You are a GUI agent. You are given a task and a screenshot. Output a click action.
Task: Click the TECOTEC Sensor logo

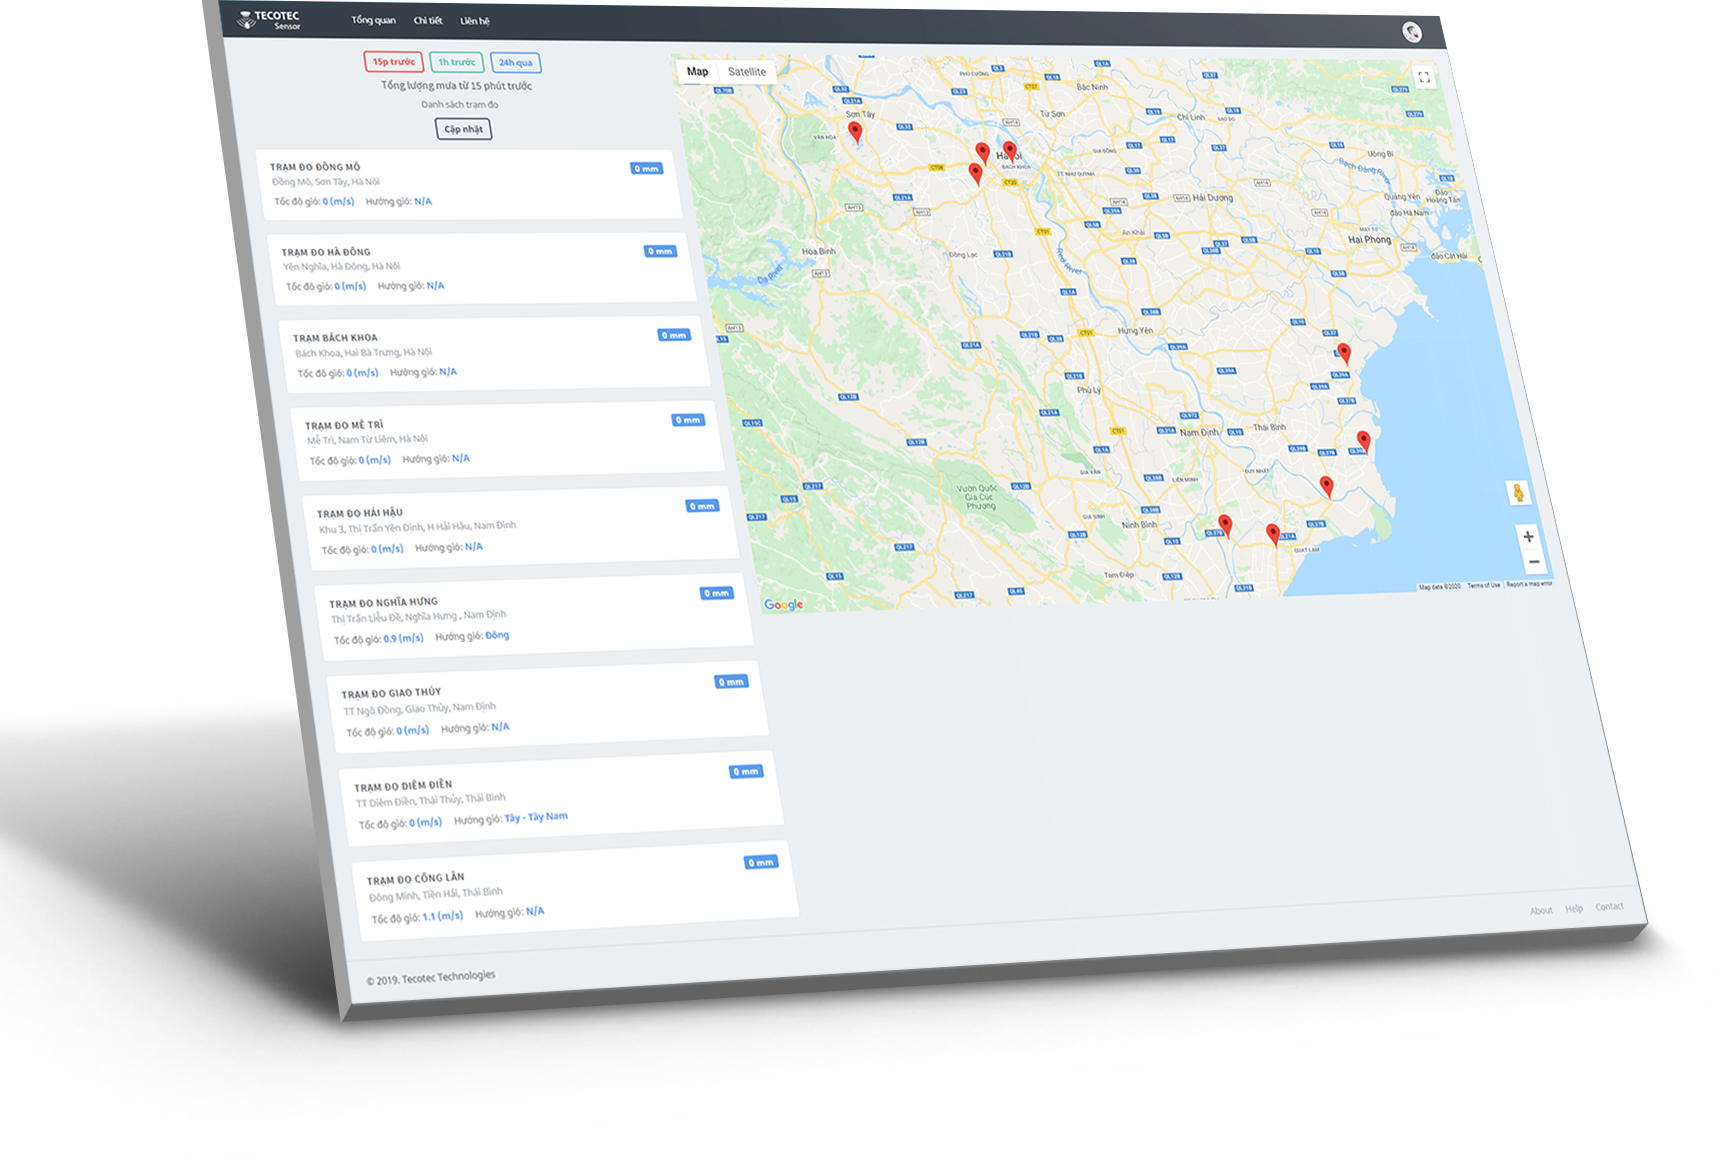(269, 20)
